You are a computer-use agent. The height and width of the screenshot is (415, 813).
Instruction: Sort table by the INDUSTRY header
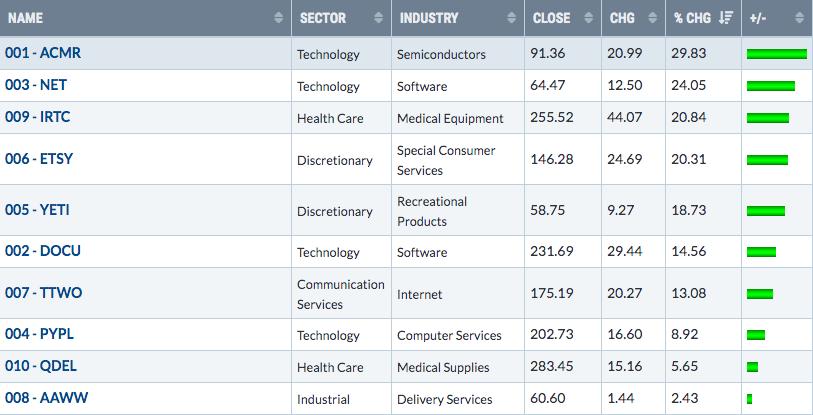429,18
